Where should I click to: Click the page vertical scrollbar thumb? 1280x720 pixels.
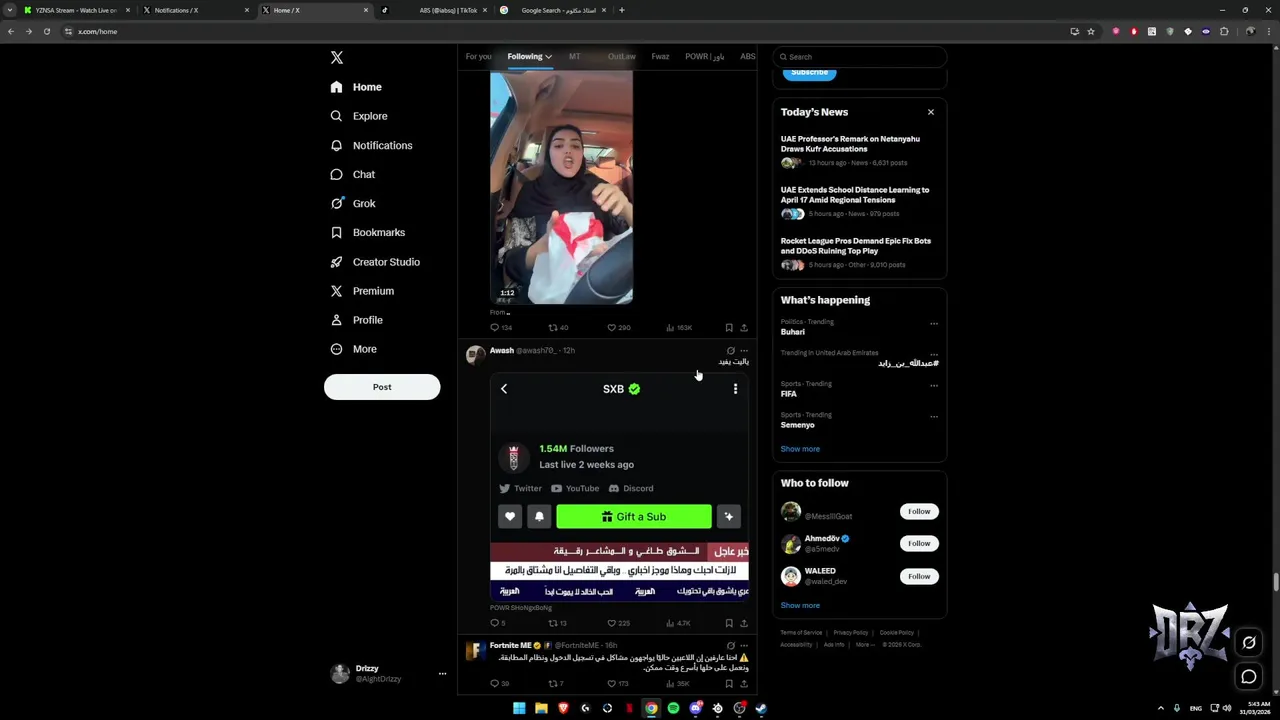click(x=1276, y=582)
